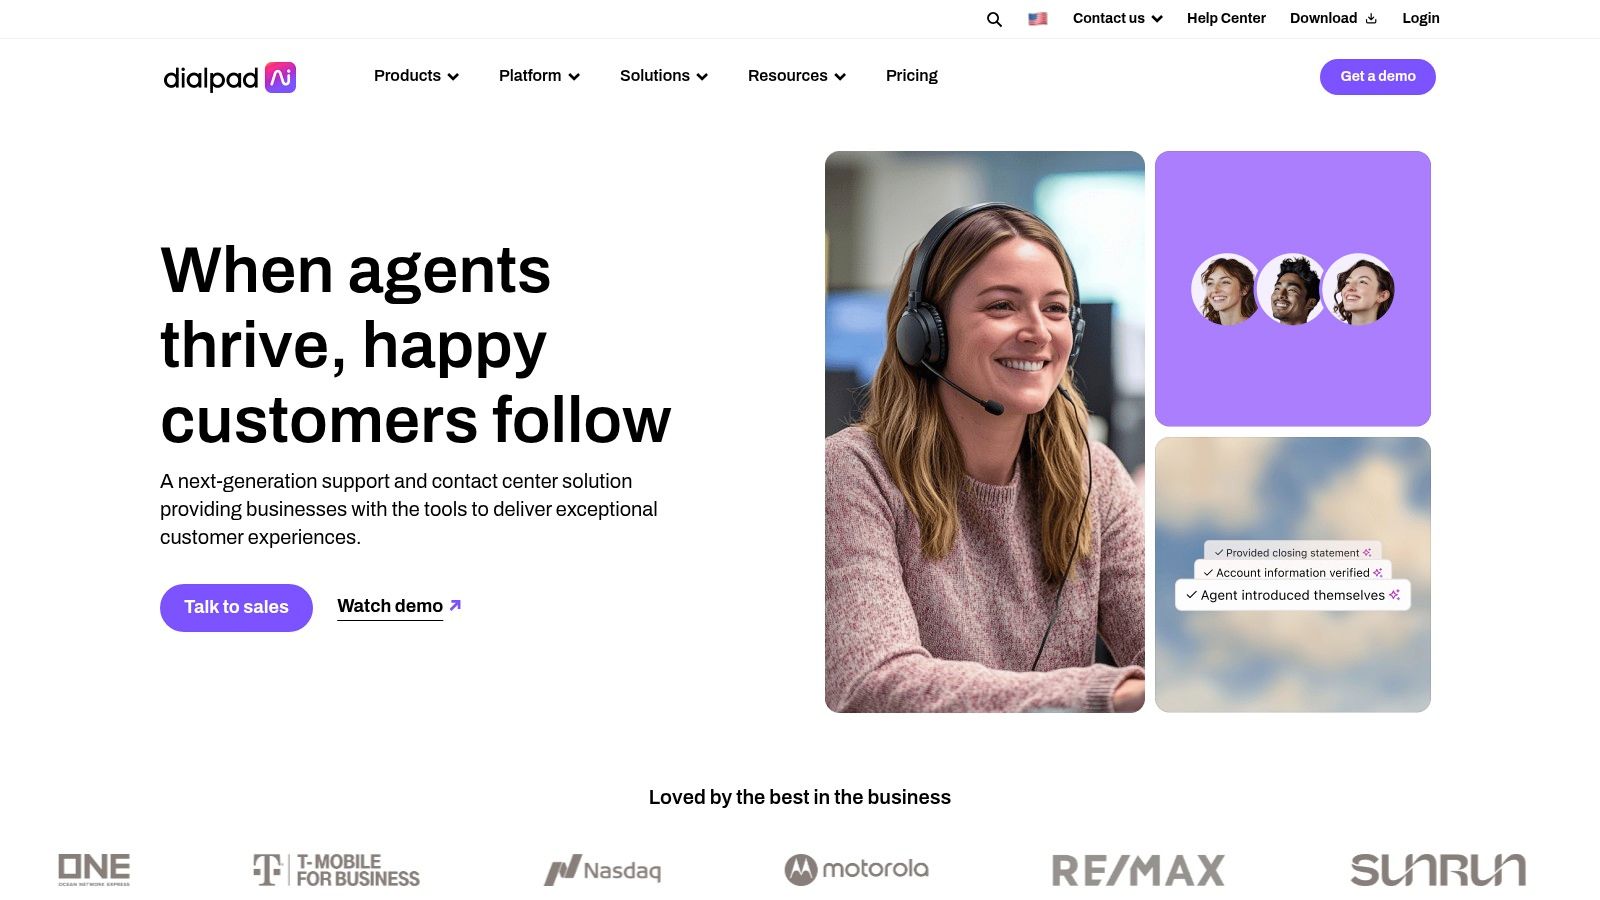This screenshot has height=900, width=1600.
Task: Click the Motorola logo
Action: (x=857, y=869)
